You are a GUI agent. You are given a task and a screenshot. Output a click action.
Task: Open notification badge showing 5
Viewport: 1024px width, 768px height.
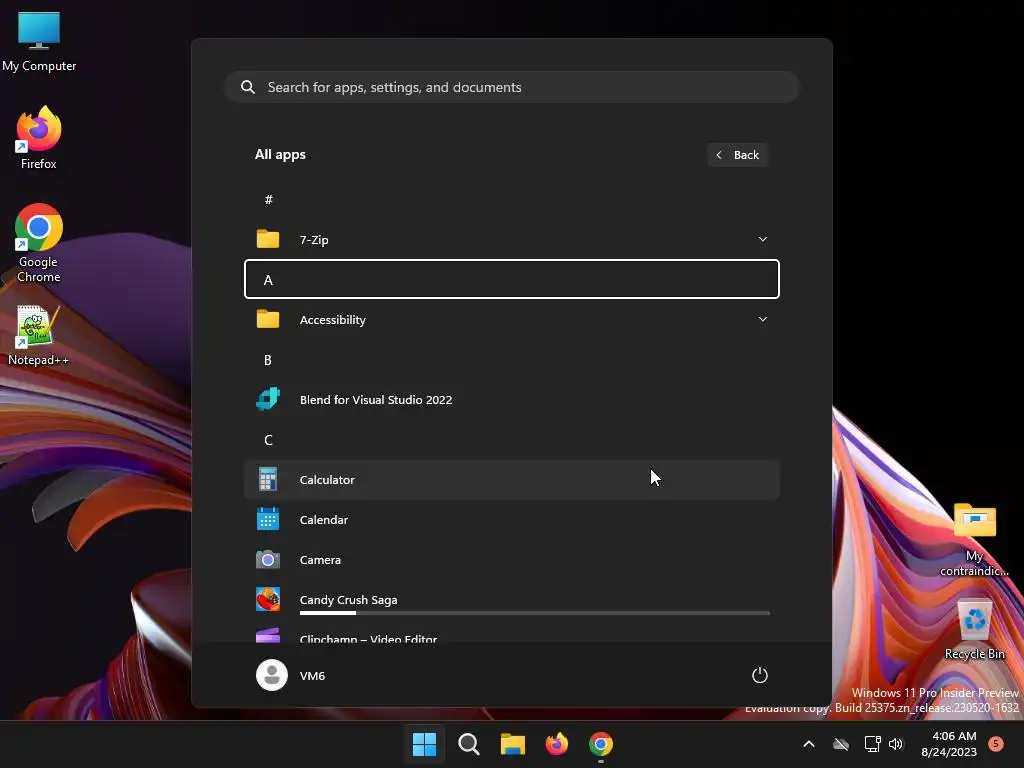pyautogui.click(x=996, y=744)
